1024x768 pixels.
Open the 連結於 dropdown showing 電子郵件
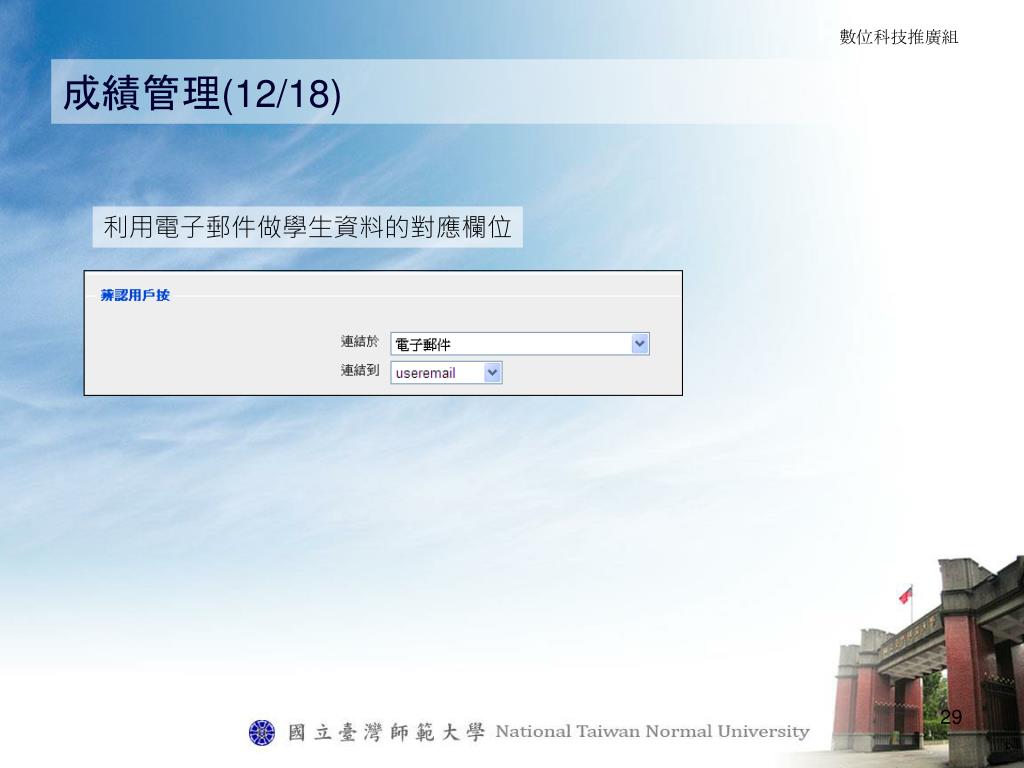coord(520,344)
